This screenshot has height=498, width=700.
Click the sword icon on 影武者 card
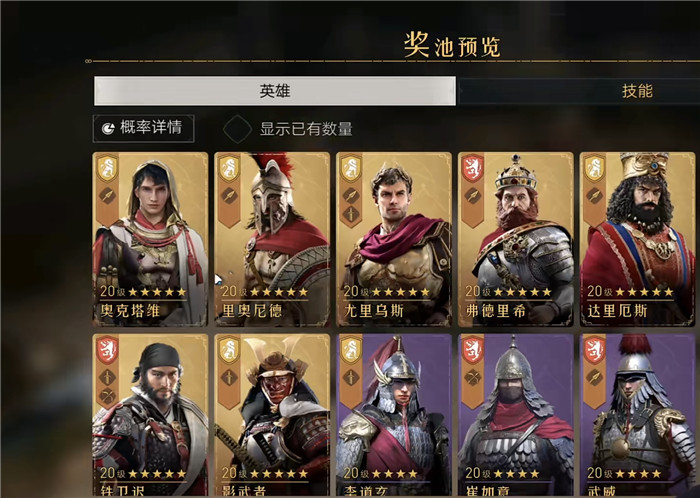[229, 378]
